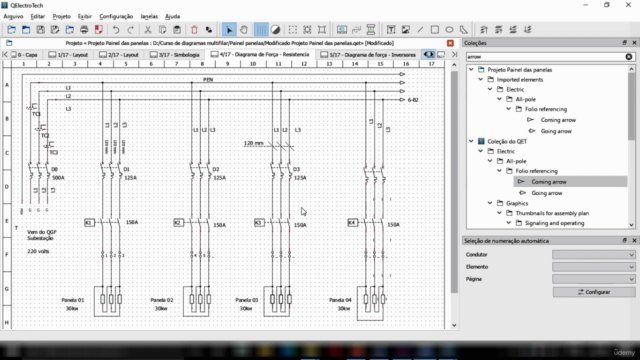Select Coming arrow under Imported elements

(x=558, y=120)
